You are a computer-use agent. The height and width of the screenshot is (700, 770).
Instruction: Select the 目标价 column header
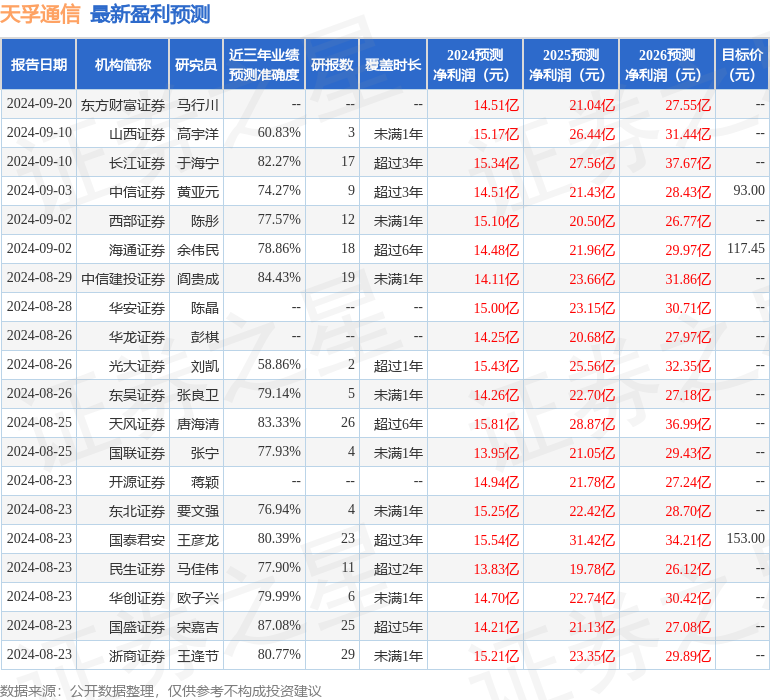tap(742, 65)
